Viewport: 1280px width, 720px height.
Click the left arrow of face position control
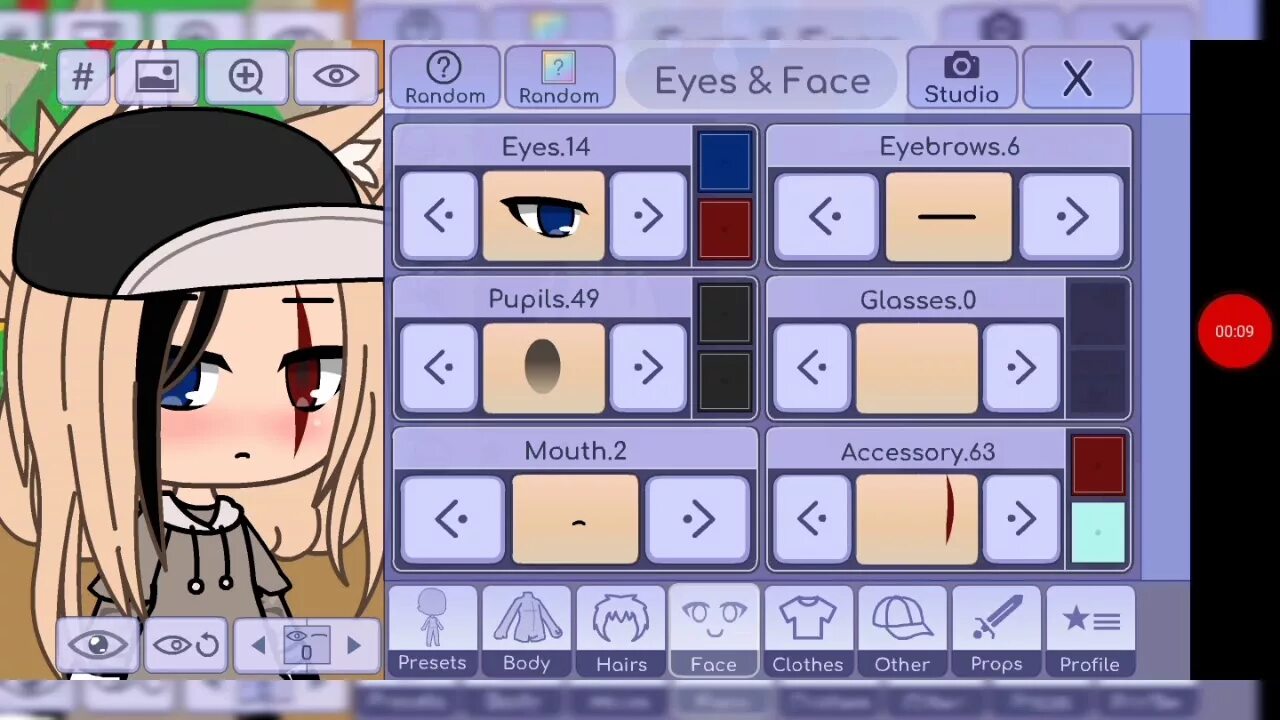click(x=258, y=646)
